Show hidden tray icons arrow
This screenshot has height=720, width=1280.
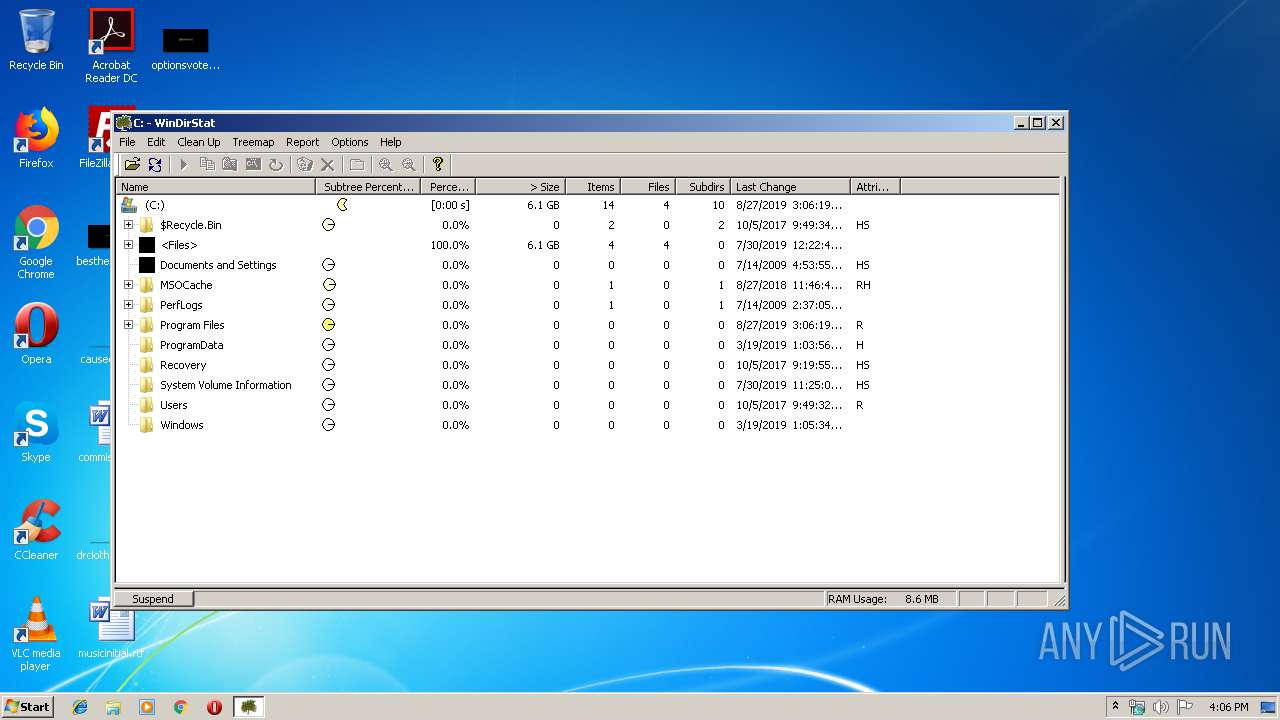(1115, 706)
